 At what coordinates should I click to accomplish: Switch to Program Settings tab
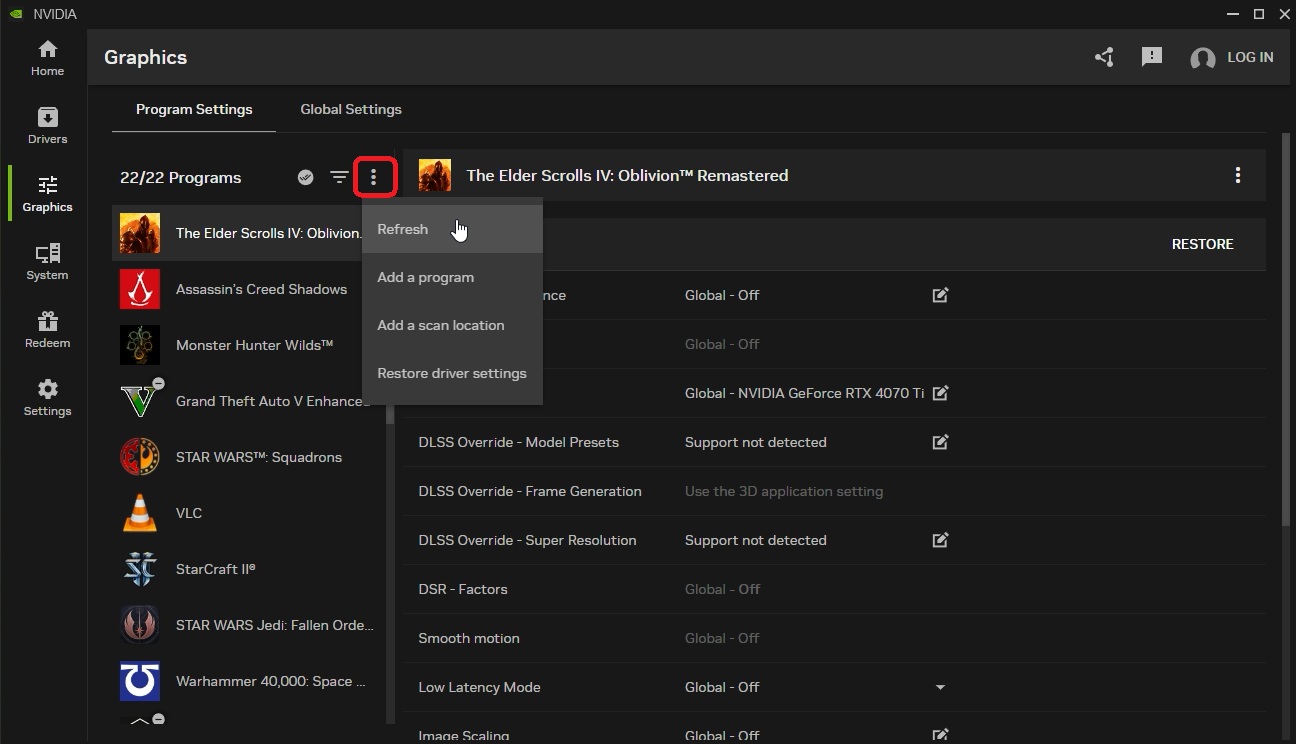(194, 109)
